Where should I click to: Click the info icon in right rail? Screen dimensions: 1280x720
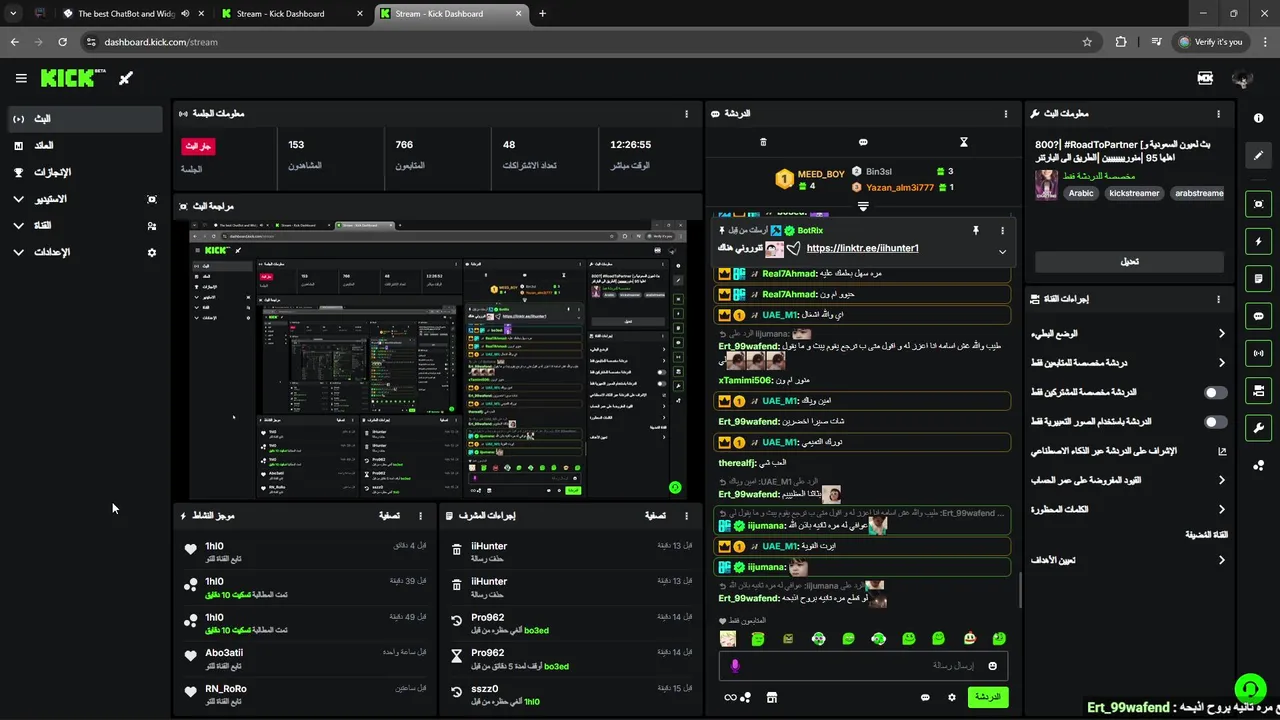1258,118
